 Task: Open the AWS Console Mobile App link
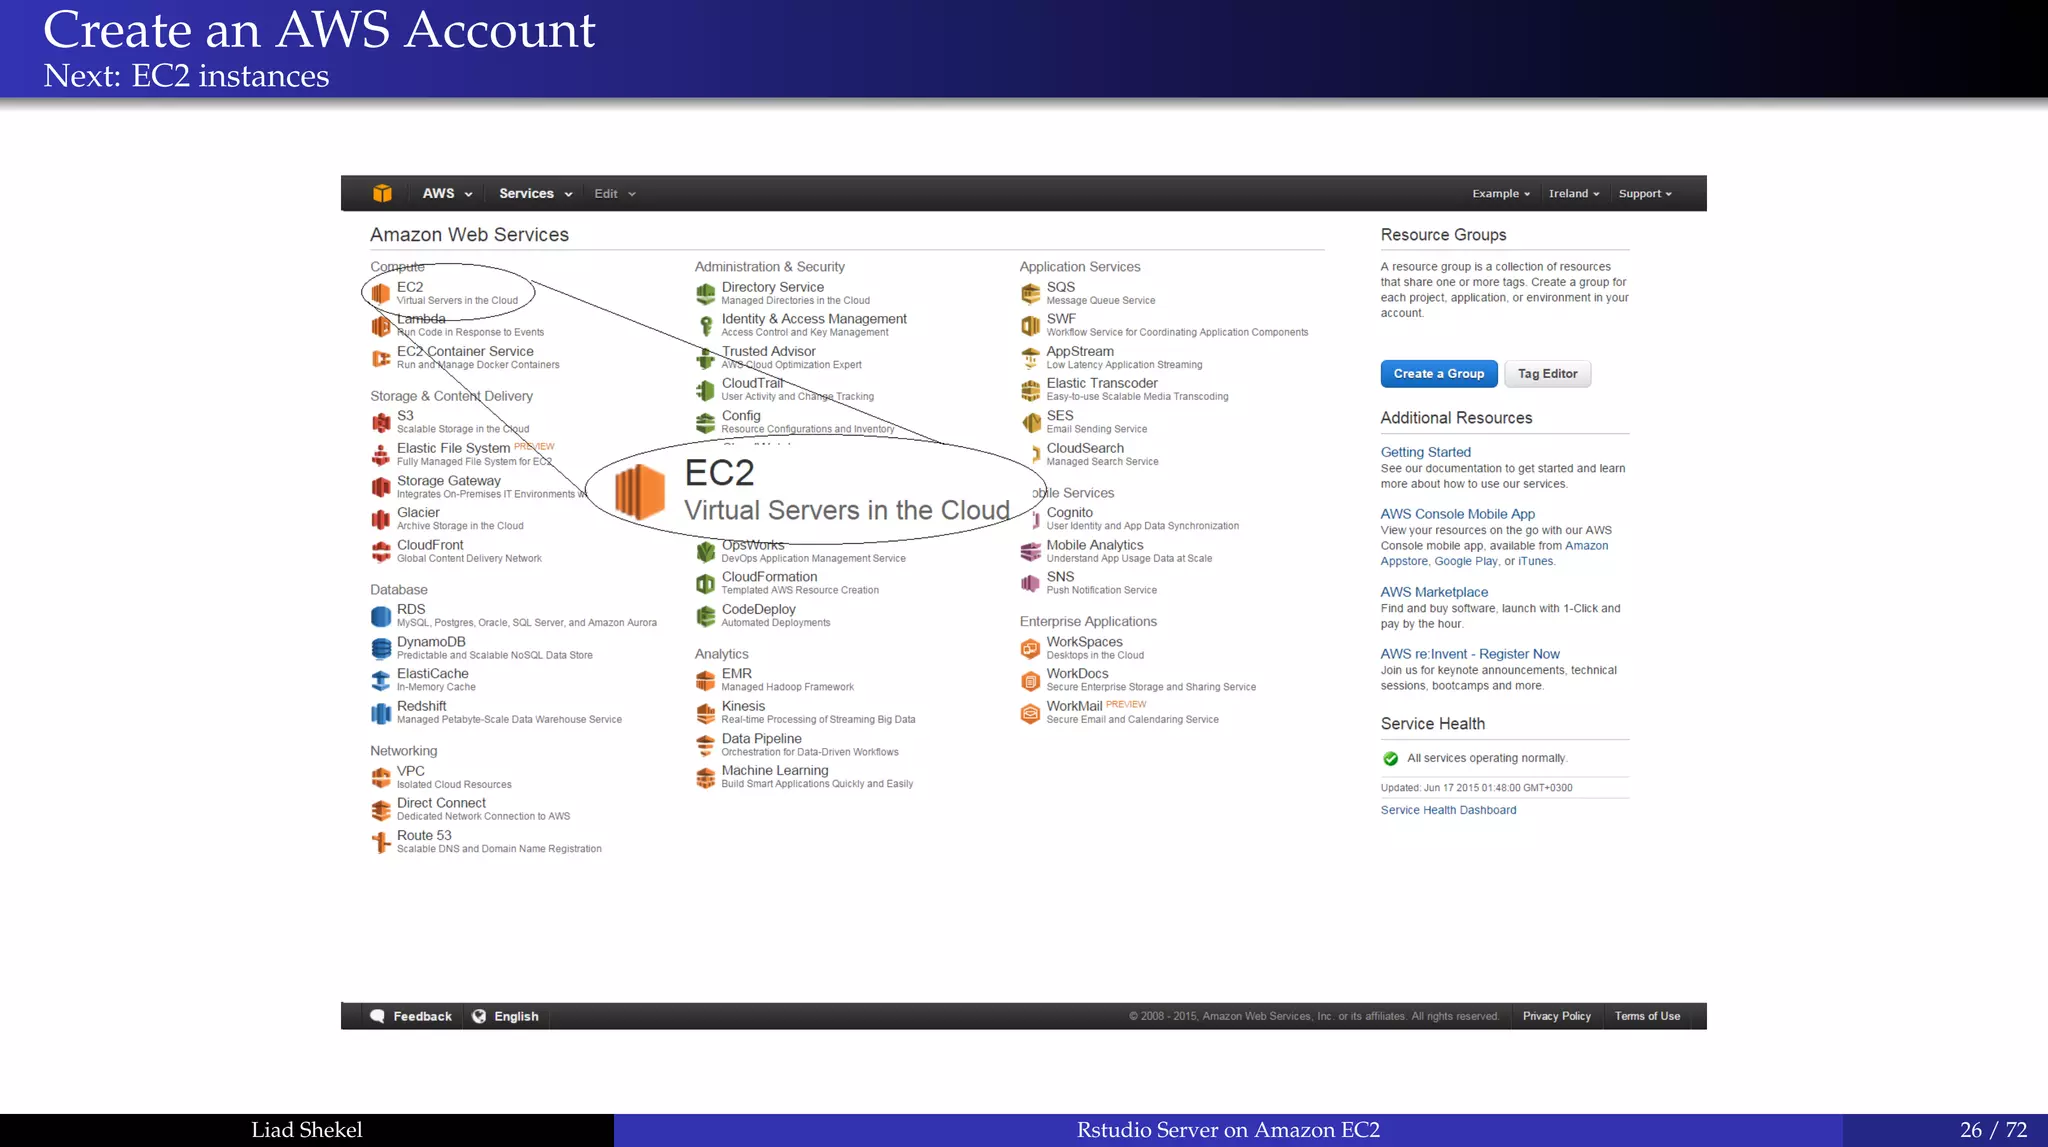[1457, 514]
